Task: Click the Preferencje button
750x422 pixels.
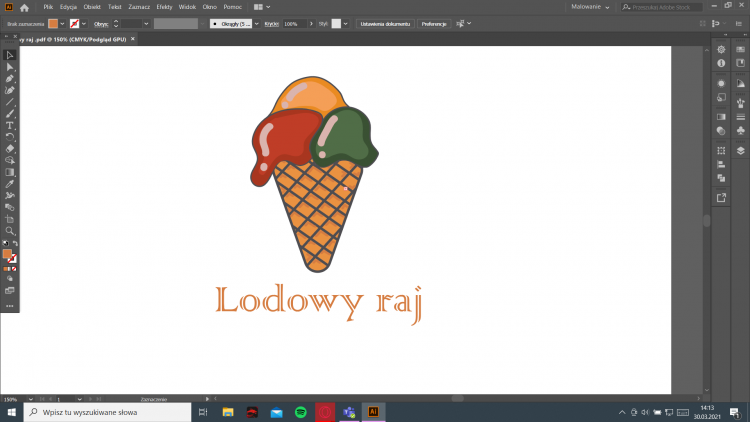Action: (x=433, y=23)
